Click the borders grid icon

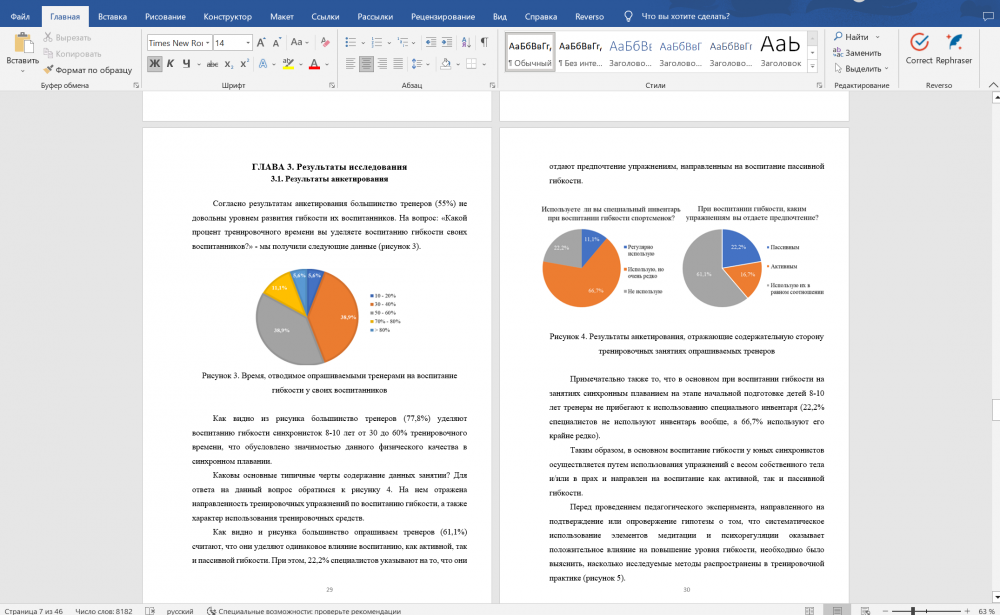coord(471,64)
